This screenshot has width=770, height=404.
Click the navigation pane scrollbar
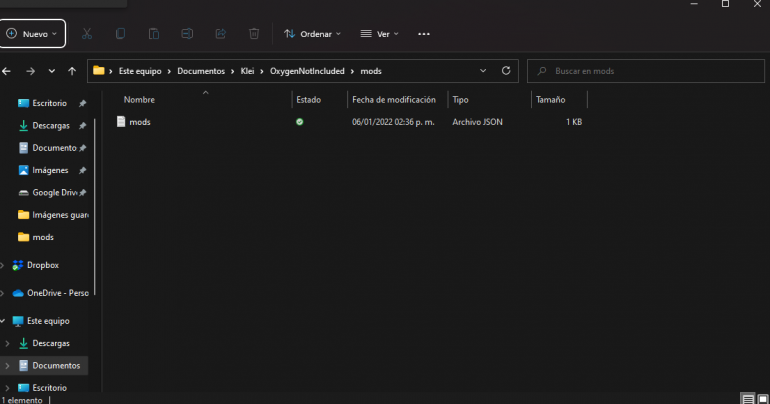pyautogui.click(x=94, y=206)
